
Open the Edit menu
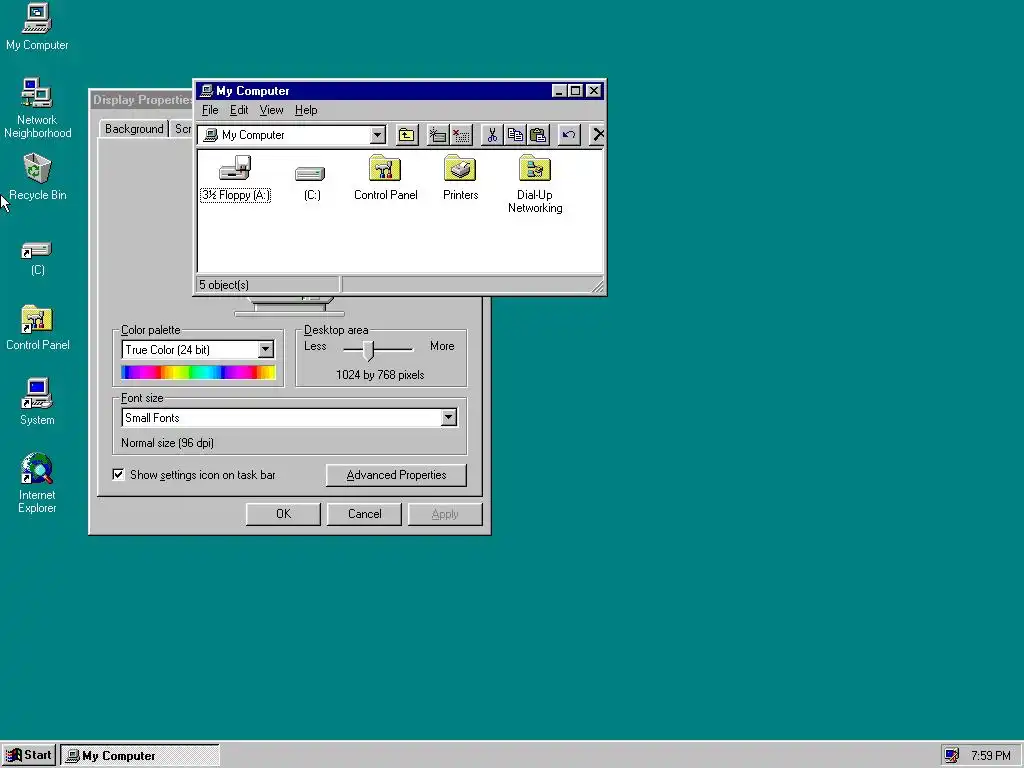(238, 110)
